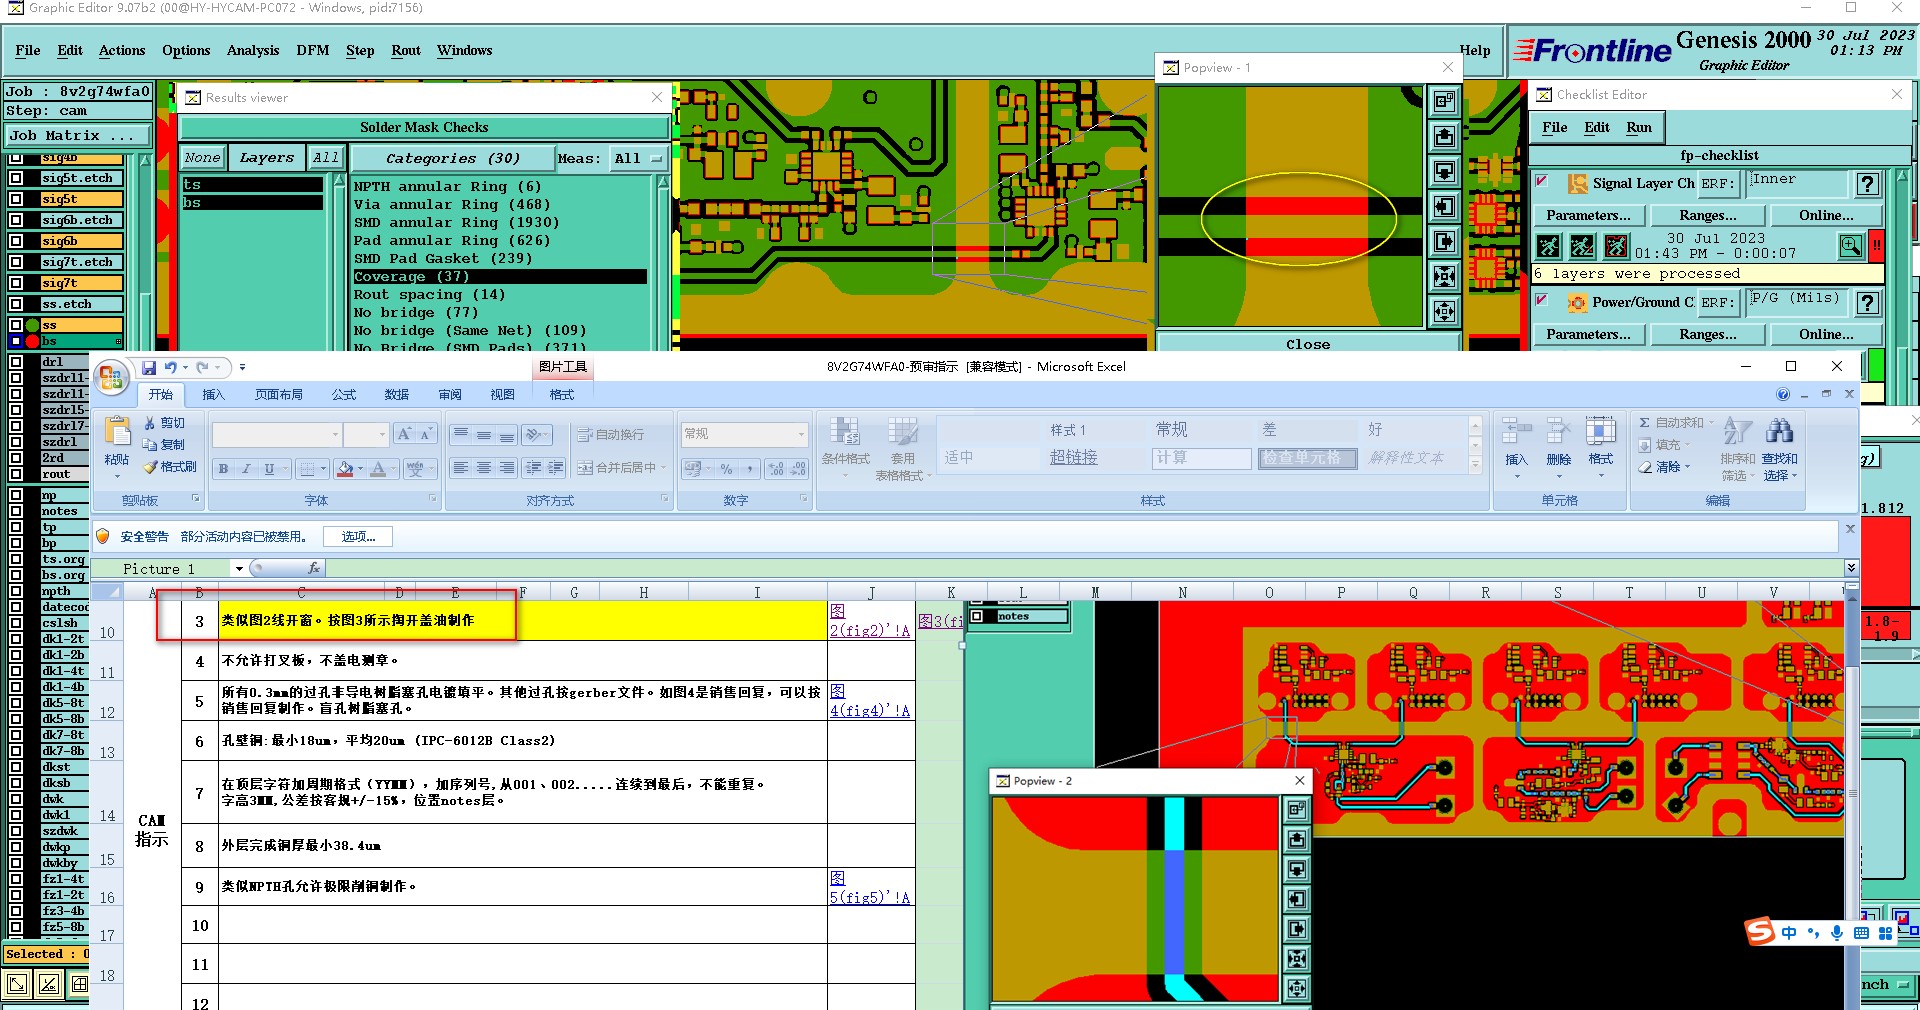Screen dimensions: 1920x1010
Task: Open the Run menu in Checklist Editor
Action: [1639, 127]
